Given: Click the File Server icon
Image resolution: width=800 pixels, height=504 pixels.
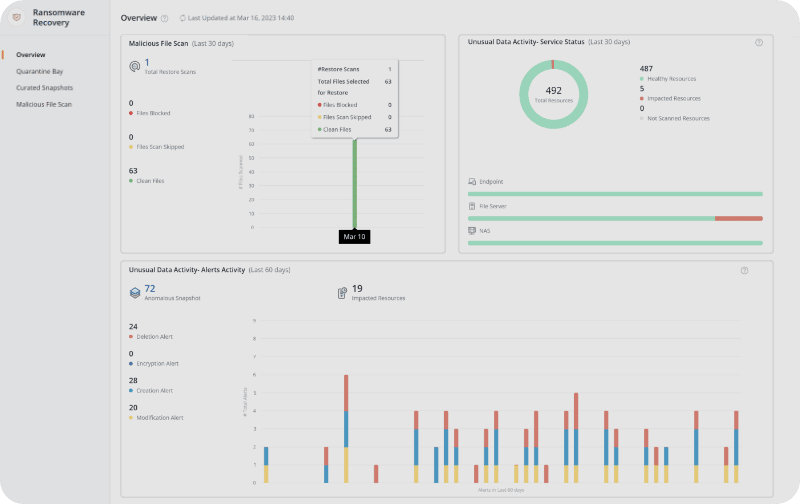Looking at the screenshot, I should pos(472,206).
